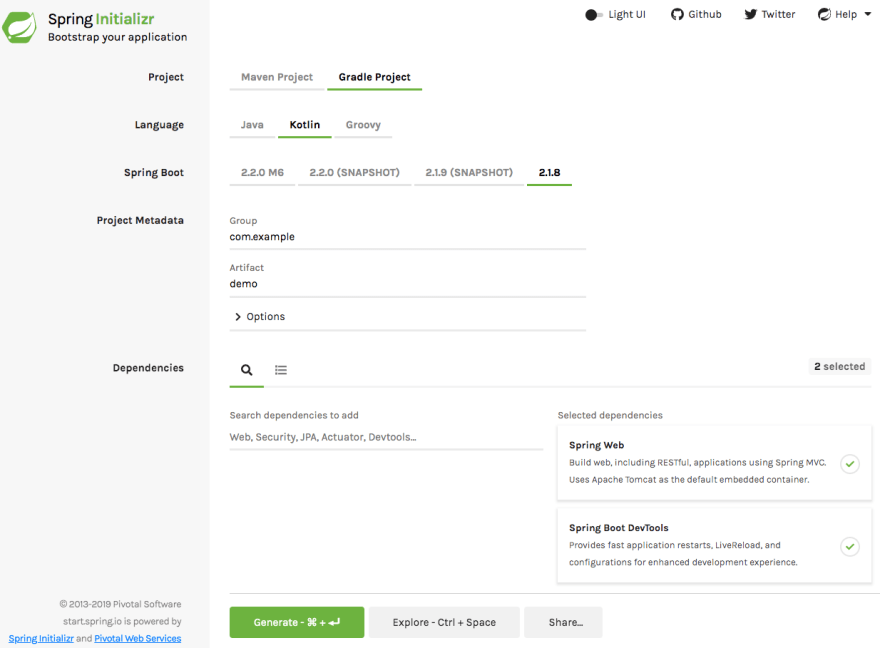Remove Spring Web dependency checkmark
The image size is (880, 648).
[850, 464]
